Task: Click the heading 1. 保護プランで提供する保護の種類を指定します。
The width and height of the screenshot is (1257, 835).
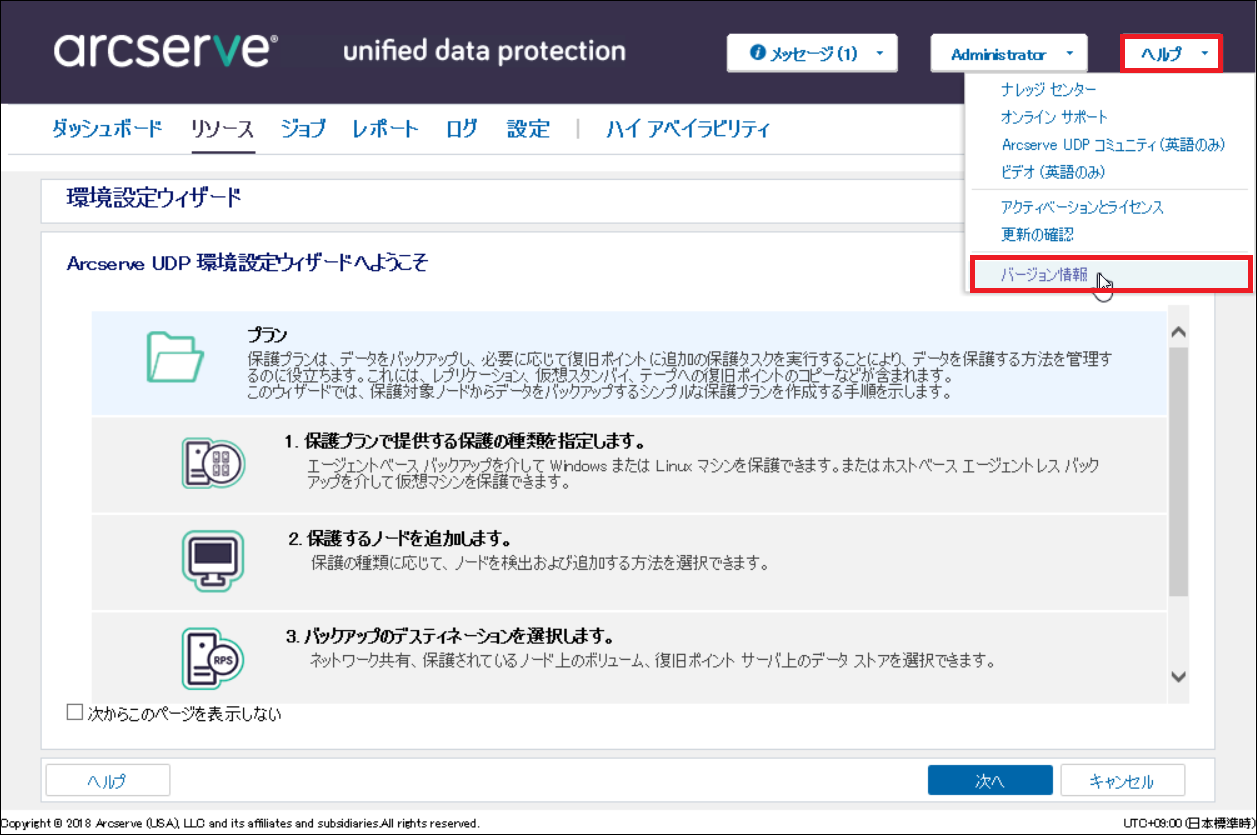Action: (x=464, y=441)
